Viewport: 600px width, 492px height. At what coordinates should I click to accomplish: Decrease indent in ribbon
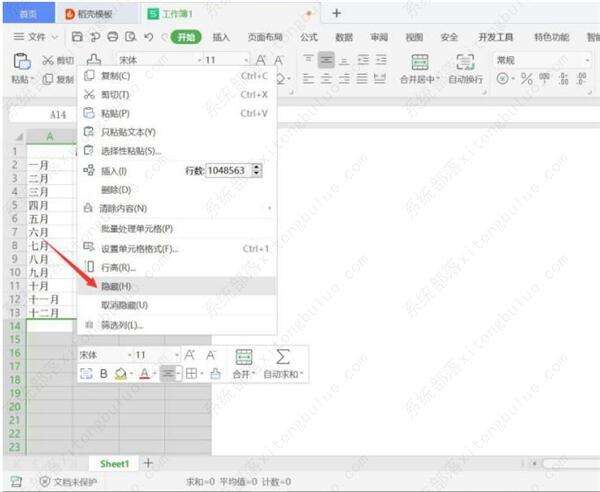click(x=363, y=60)
